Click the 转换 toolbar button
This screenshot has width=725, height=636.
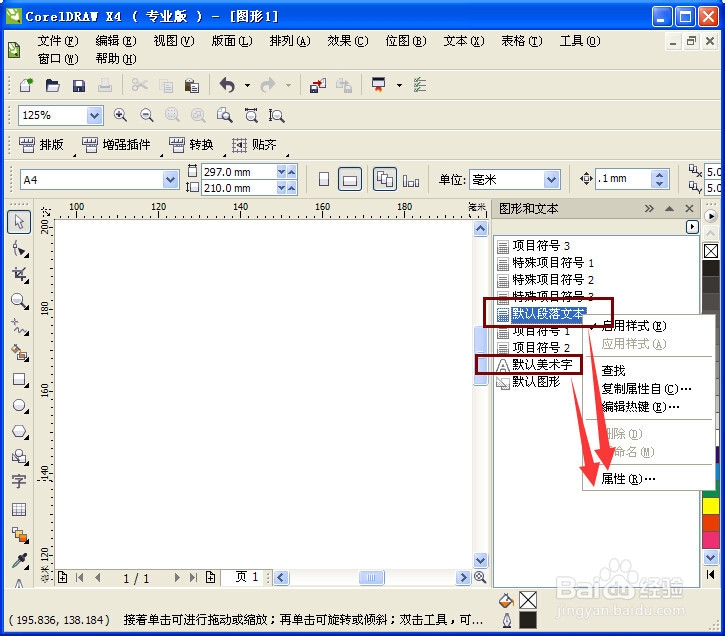coord(191,145)
